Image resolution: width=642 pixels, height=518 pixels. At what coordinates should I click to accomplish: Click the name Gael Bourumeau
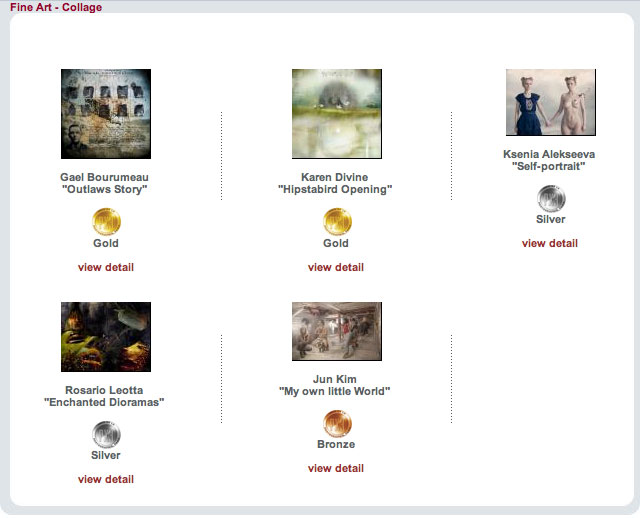[104, 177]
